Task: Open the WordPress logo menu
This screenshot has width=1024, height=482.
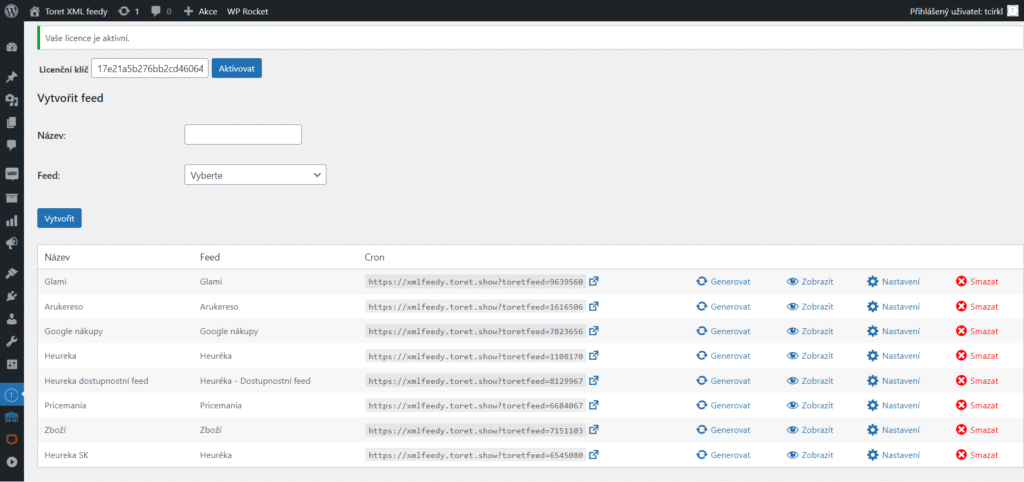Action: click(x=11, y=11)
